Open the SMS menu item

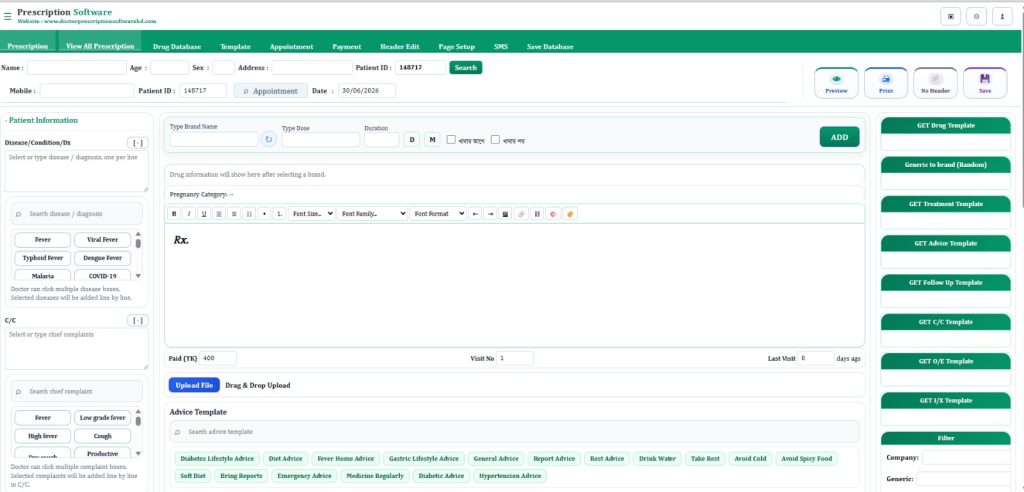[501, 47]
